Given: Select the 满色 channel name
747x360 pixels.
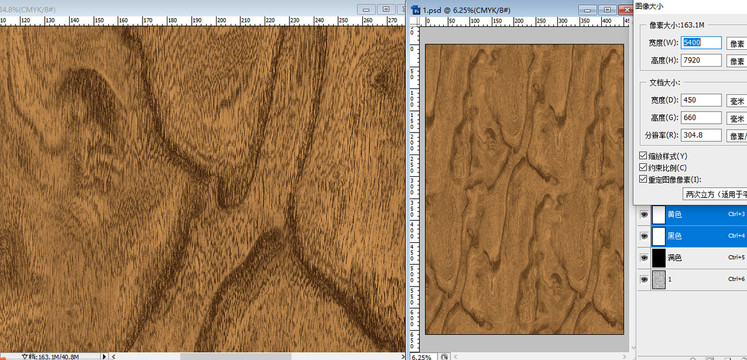Looking at the screenshot, I should coord(675,258).
